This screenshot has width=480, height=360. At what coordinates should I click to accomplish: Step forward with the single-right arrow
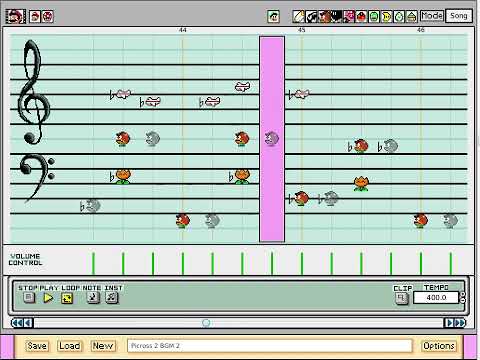[x=449, y=323]
